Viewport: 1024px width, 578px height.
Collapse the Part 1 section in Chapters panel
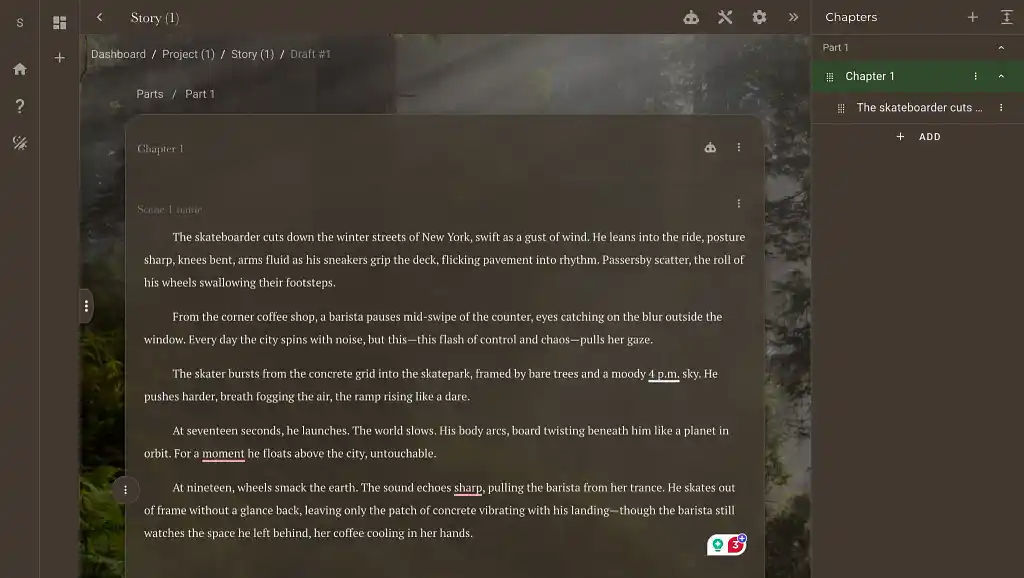coord(1001,47)
